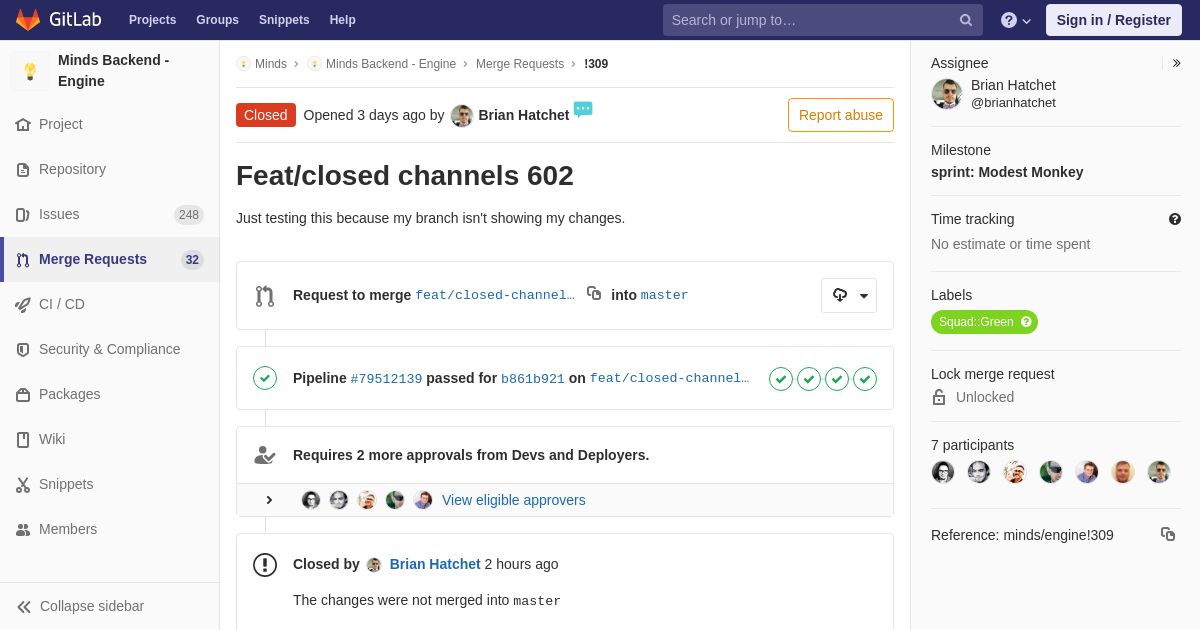Screen dimensions: 1200x630
Task: Click the Report abuse button
Action: 840,115
